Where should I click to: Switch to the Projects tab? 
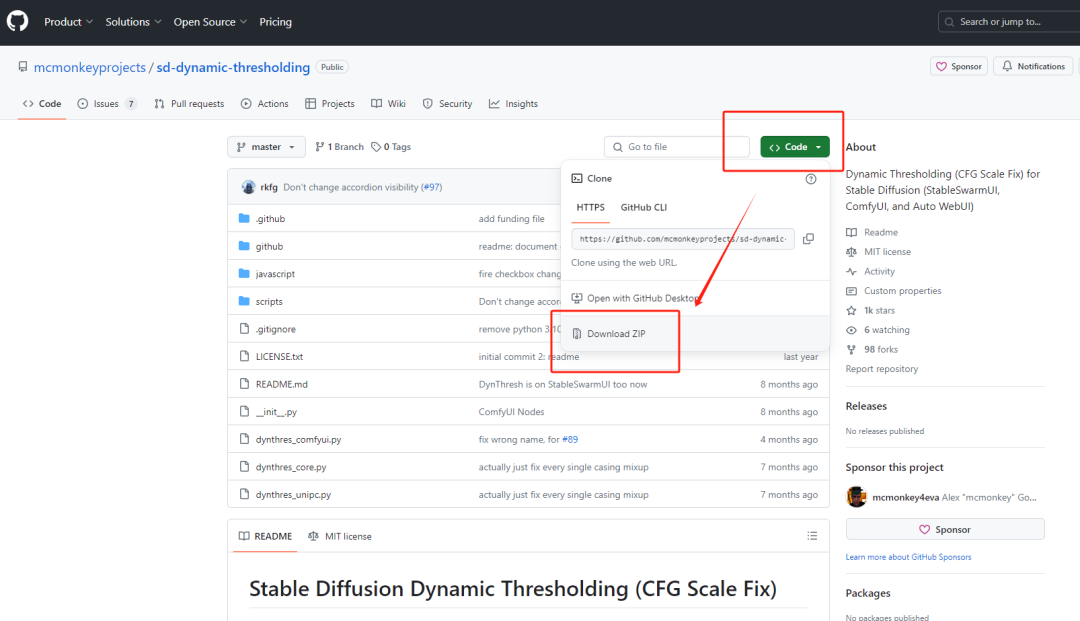(330, 104)
